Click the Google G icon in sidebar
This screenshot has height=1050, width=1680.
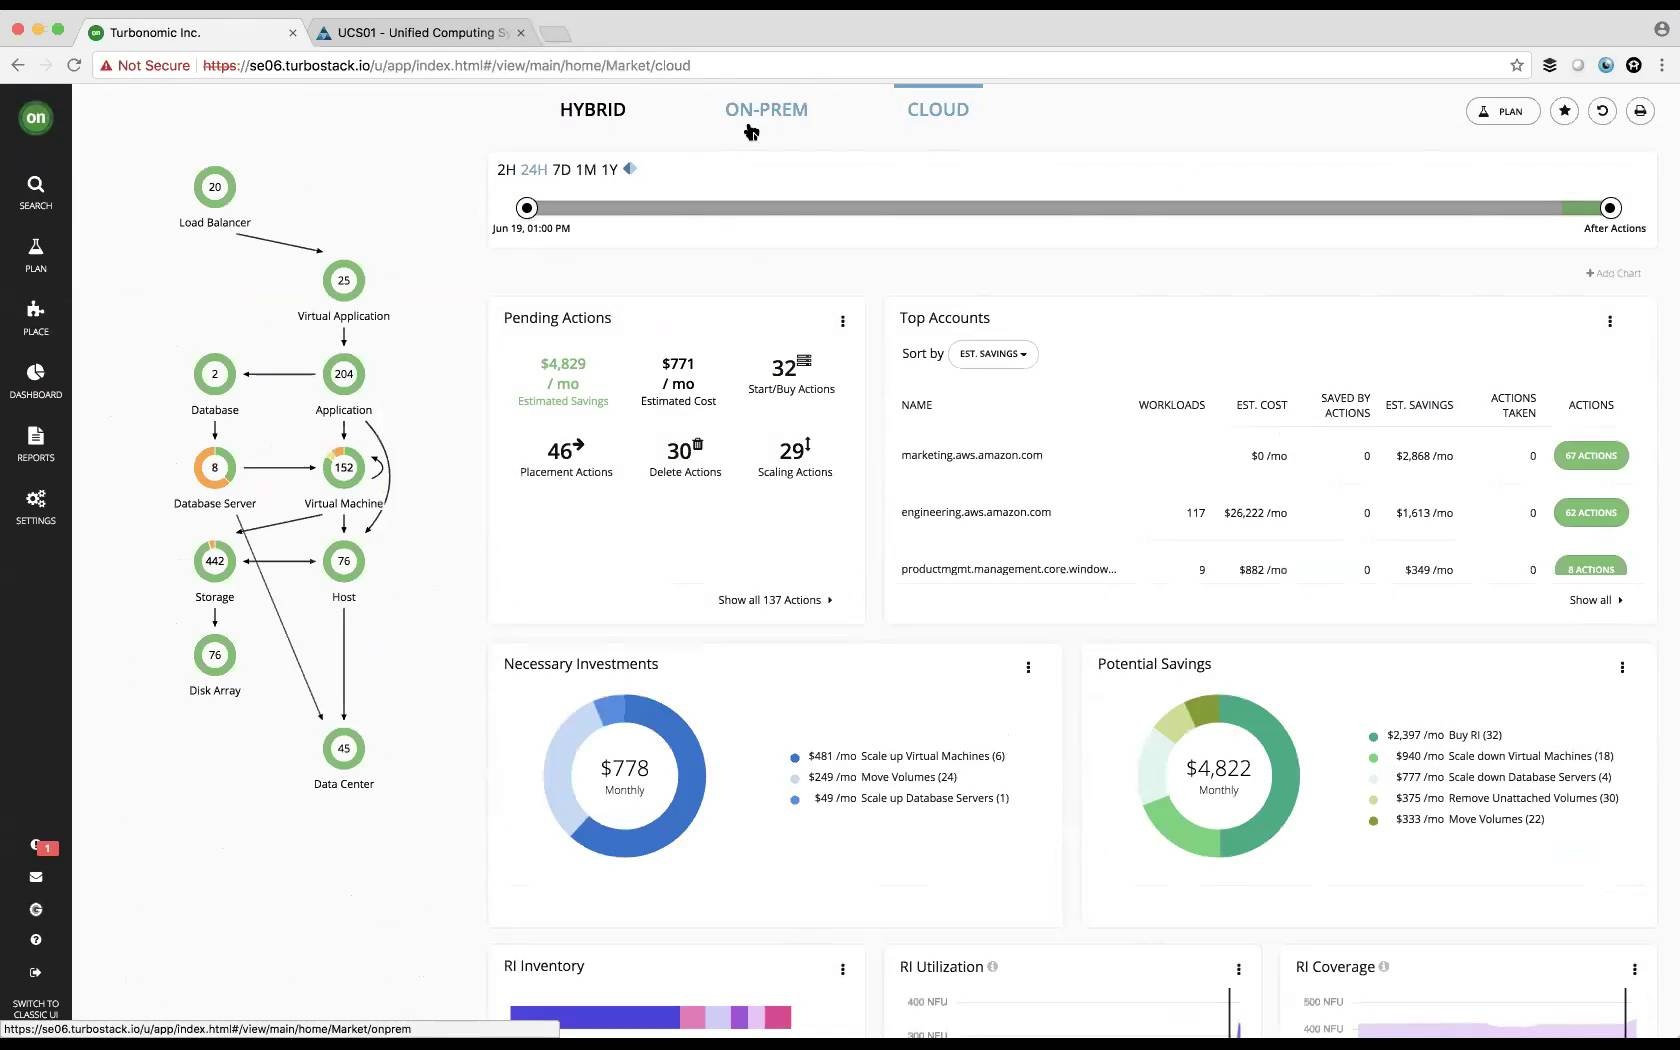pos(36,909)
